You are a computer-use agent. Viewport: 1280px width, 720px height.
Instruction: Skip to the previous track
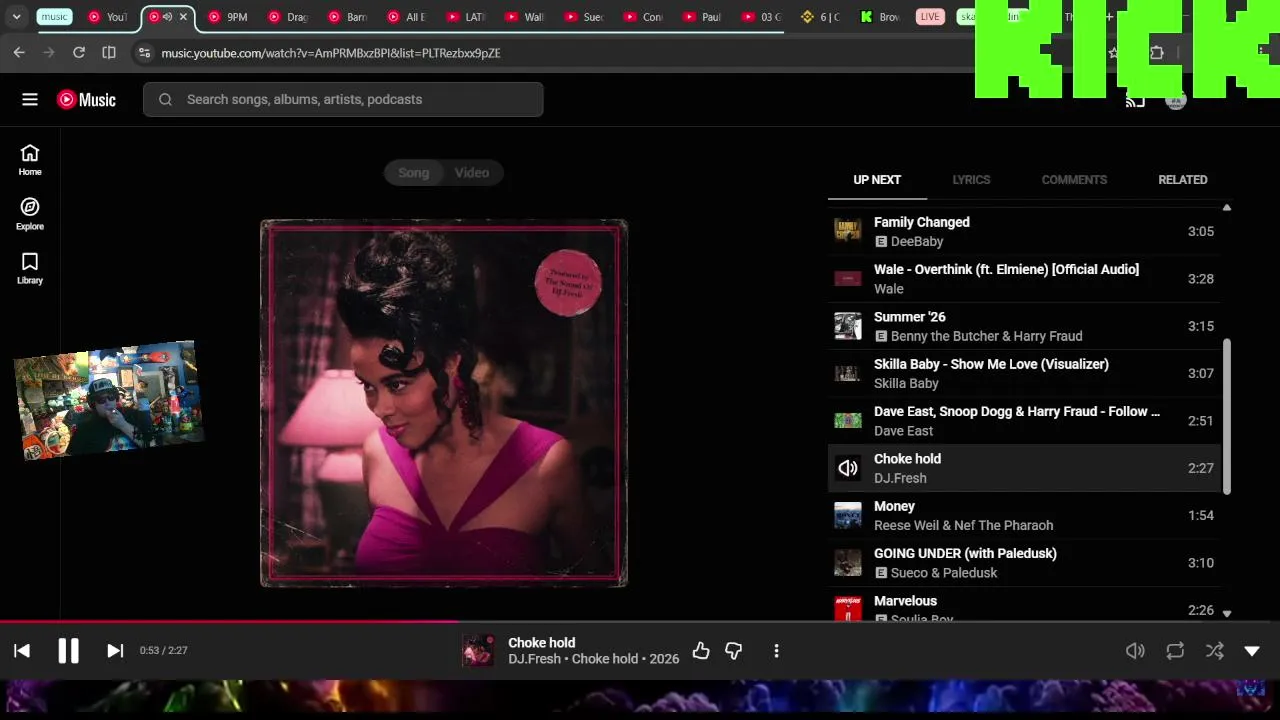pyautogui.click(x=22, y=651)
